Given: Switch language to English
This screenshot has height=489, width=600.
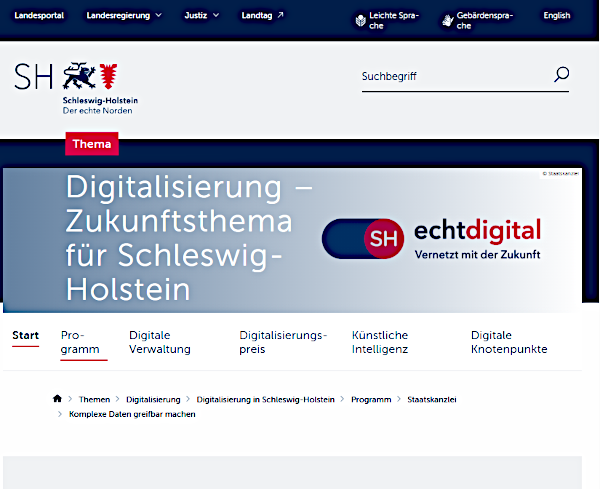Looking at the screenshot, I should (557, 15).
